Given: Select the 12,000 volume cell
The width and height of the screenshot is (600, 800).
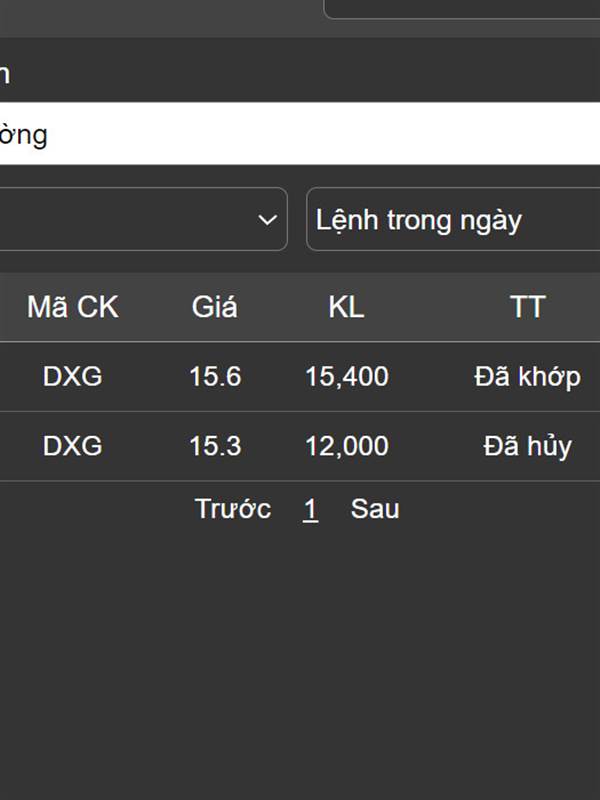Looking at the screenshot, I should point(347,446).
